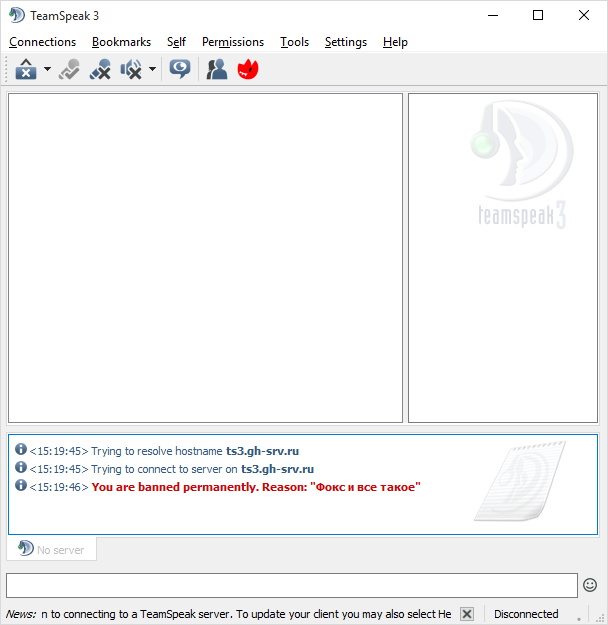Click the Toggle Away Status toolbar icon
The image size is (608, 625).
(26, 69)
